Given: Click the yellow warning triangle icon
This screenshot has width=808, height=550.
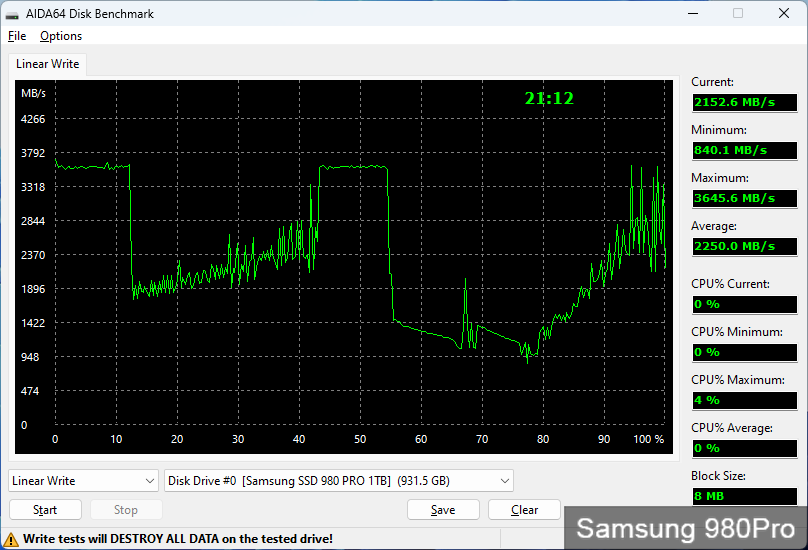Looking at the screenshot, I should pyautogui.click(x=10, y=540).
